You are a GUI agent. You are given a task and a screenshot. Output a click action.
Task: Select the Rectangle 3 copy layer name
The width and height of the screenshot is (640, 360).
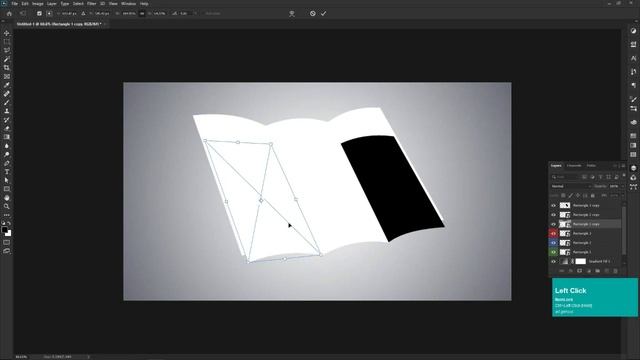tap(586, 205)
